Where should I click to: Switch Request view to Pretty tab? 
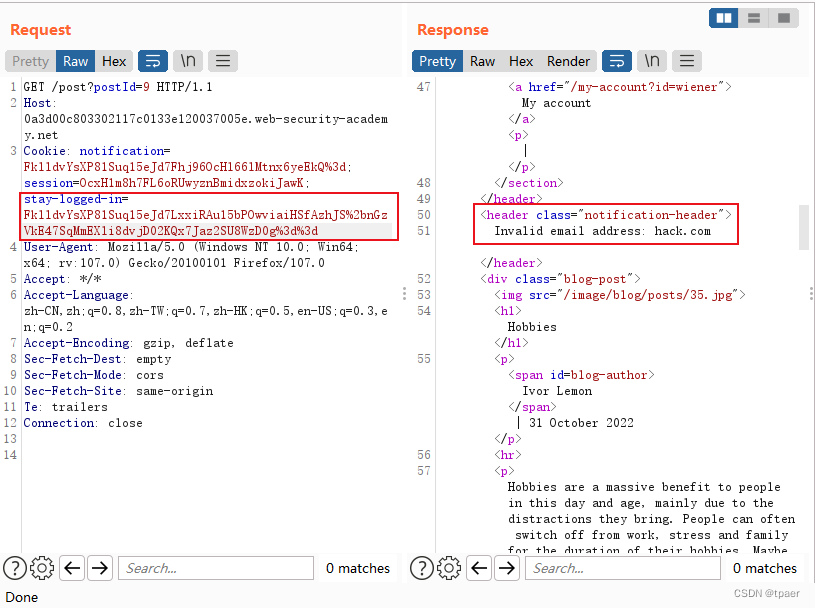coord(30,61)
